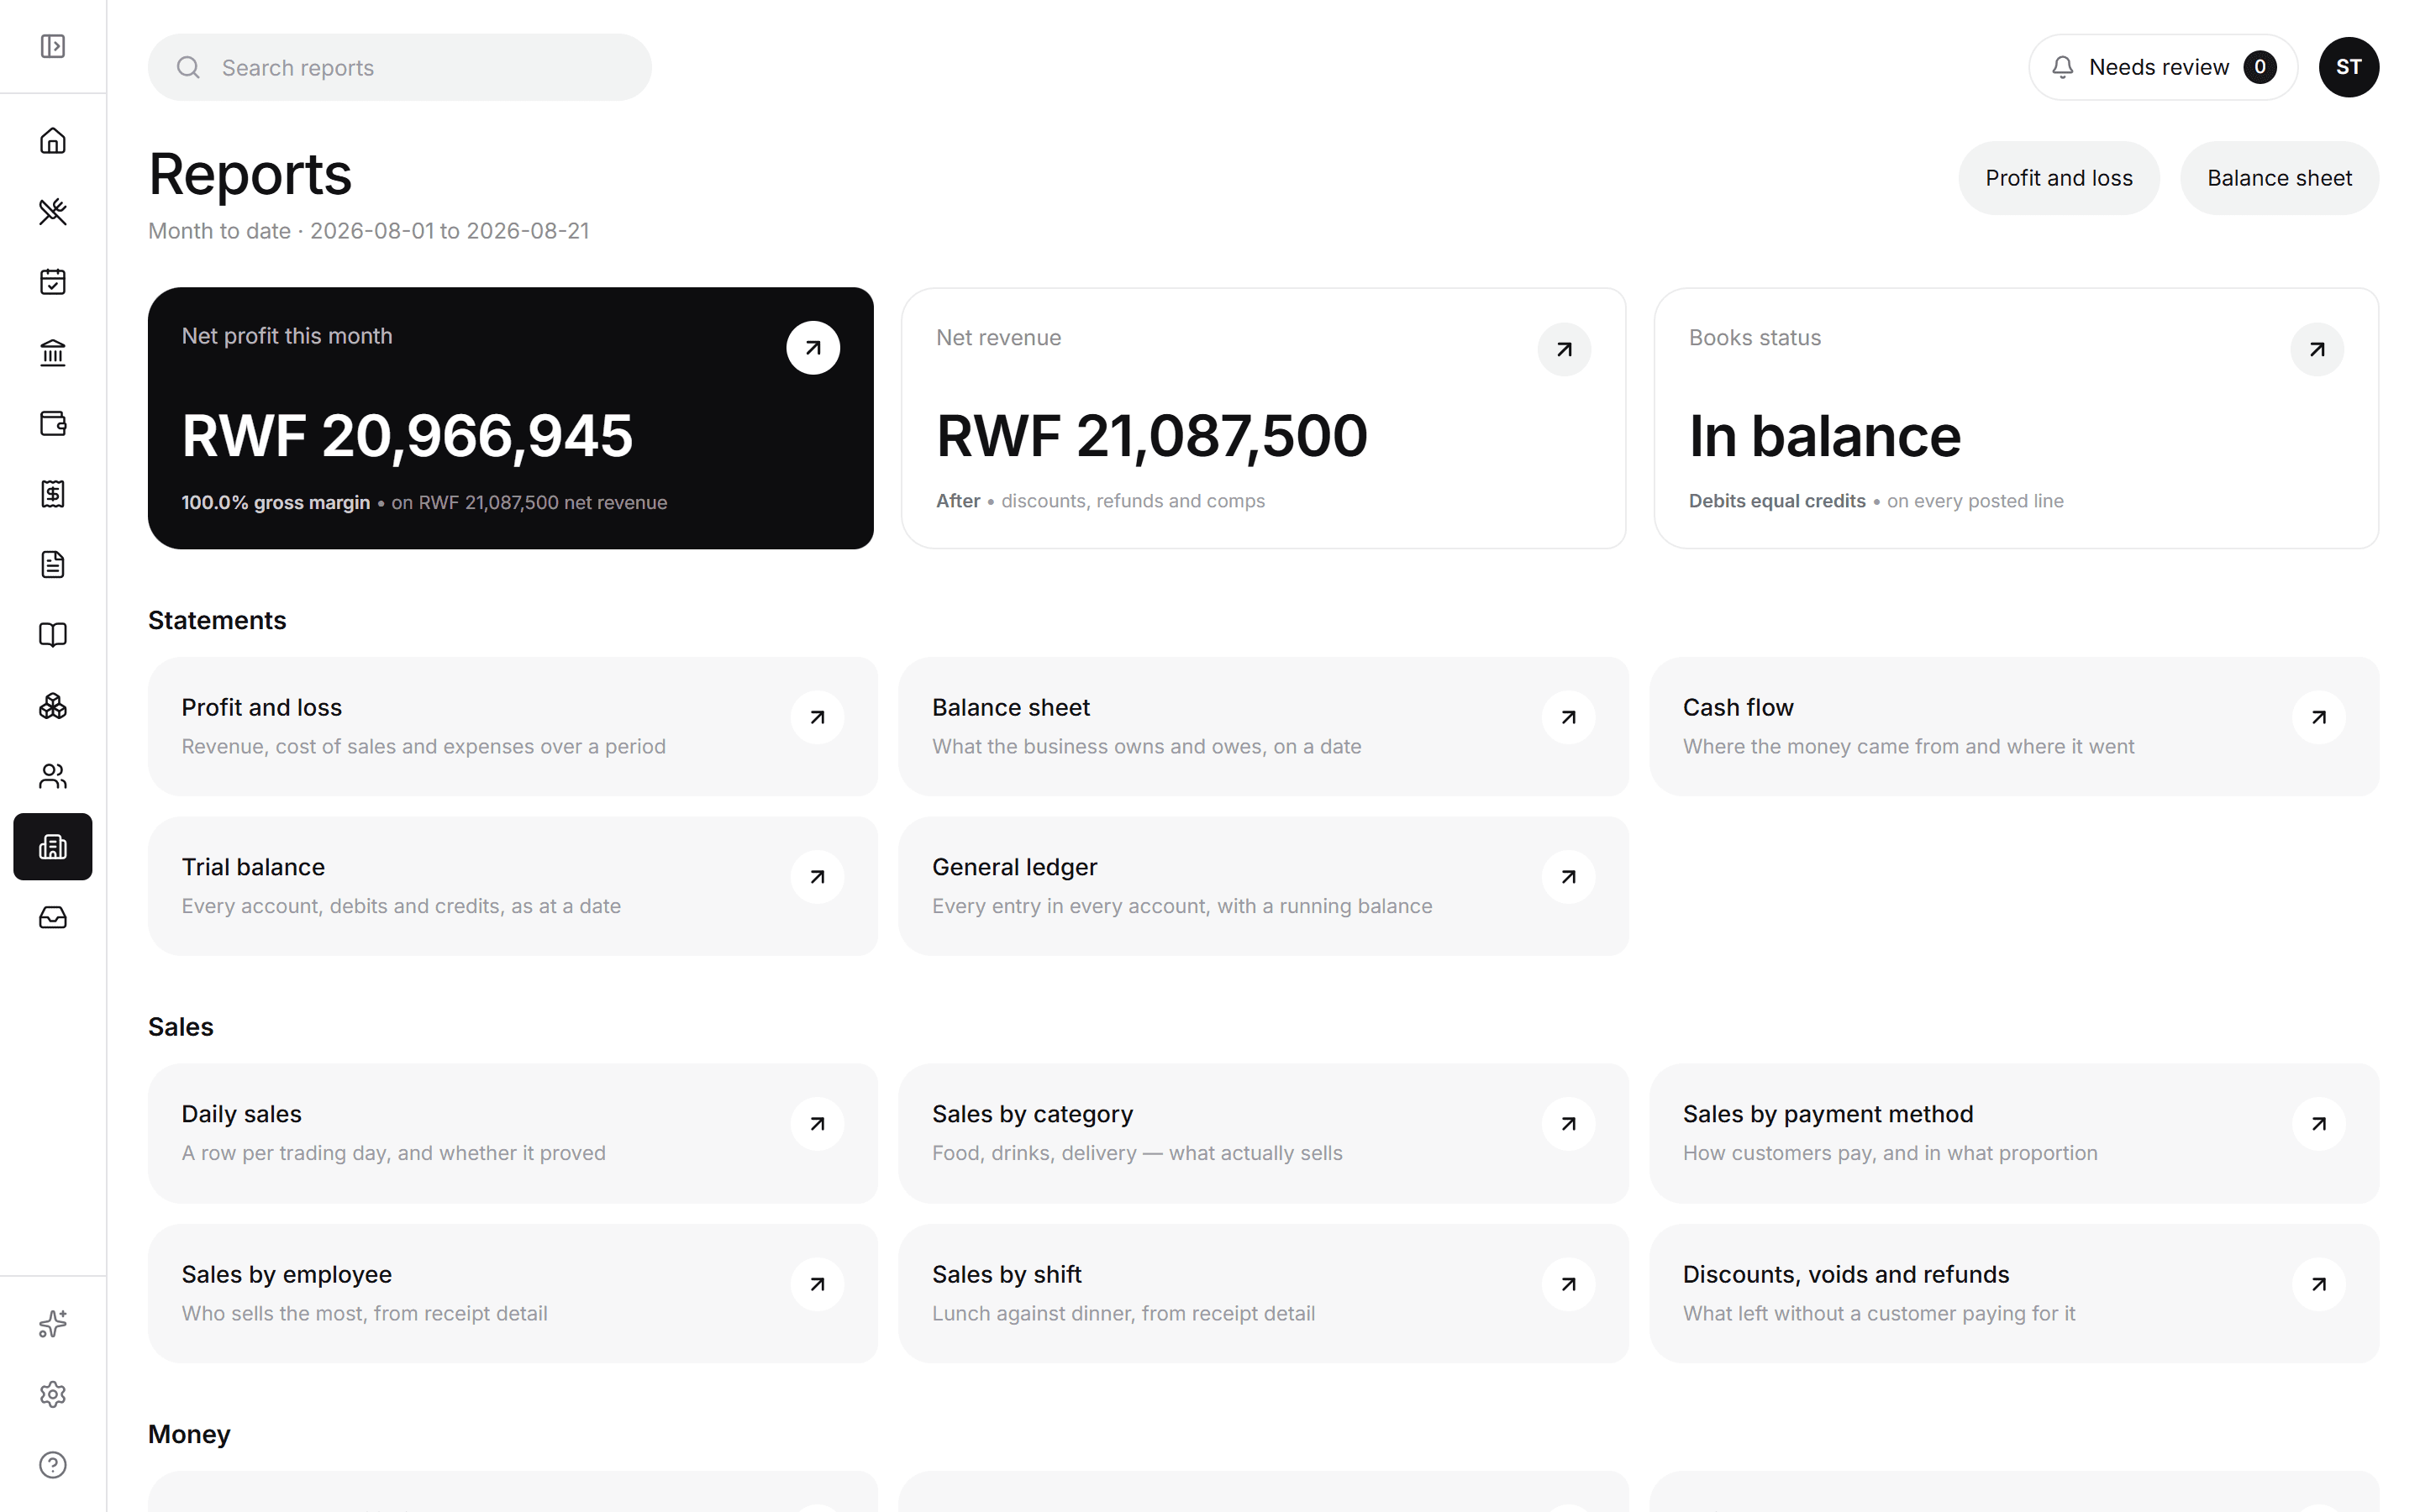
Task: Open the open book sidebar icon
Action: pyautogui.click(x=53, y=635)
